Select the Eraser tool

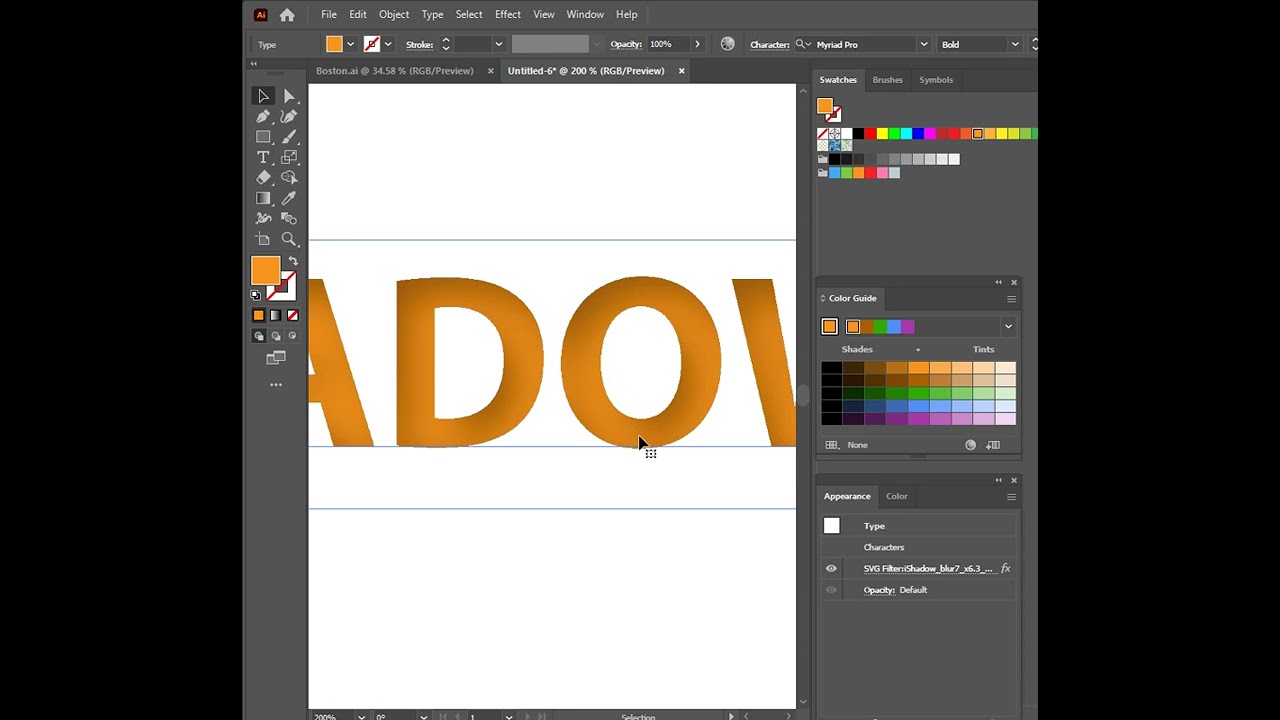[263, 177]
